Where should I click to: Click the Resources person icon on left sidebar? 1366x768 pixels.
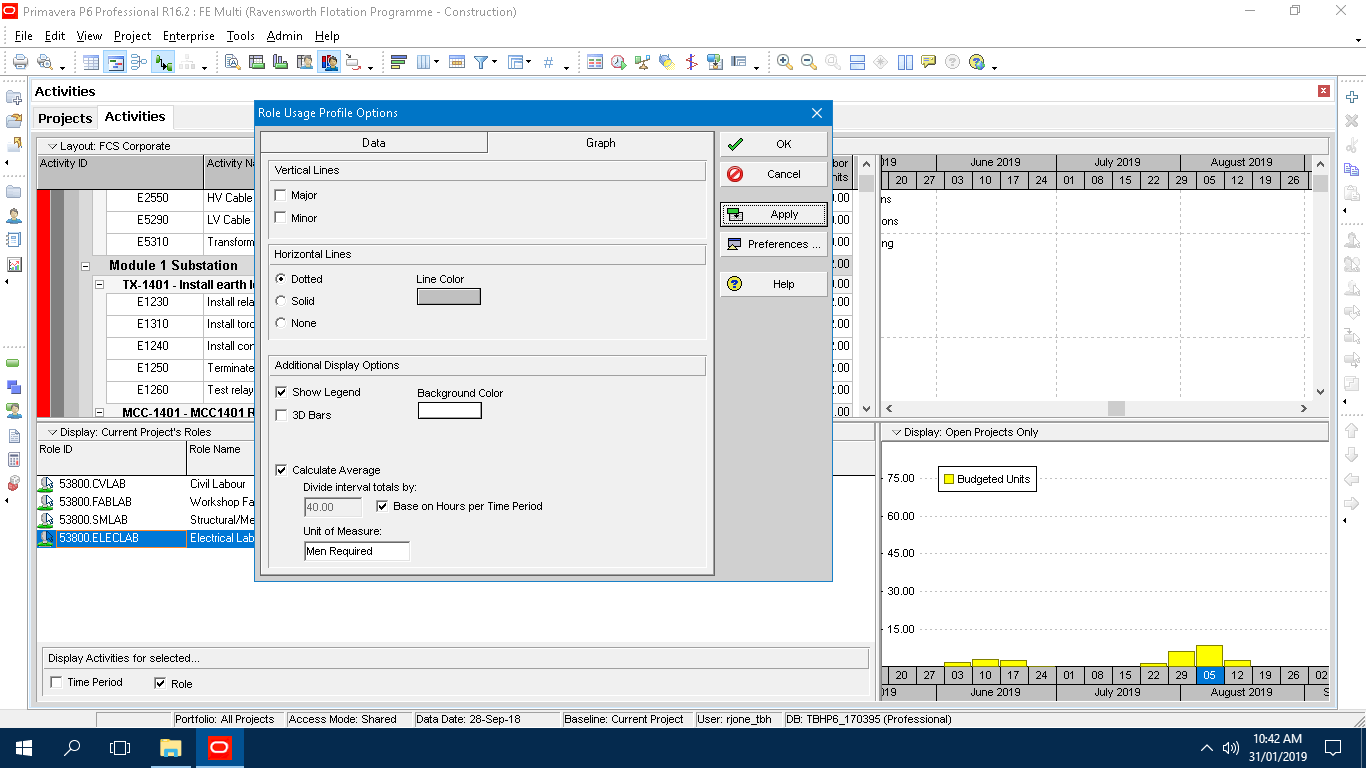14,215
